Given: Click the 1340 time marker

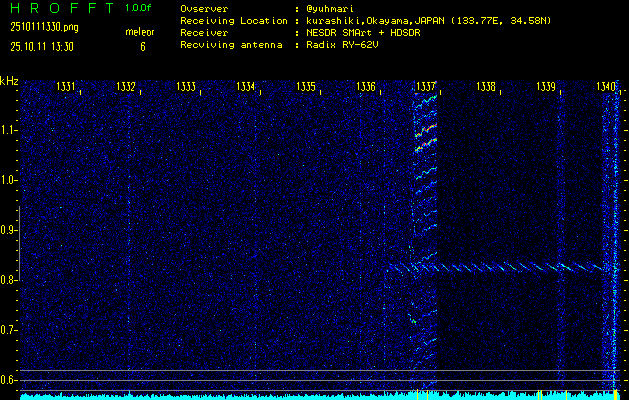Looking at the screenshot, I should (606, 86).
